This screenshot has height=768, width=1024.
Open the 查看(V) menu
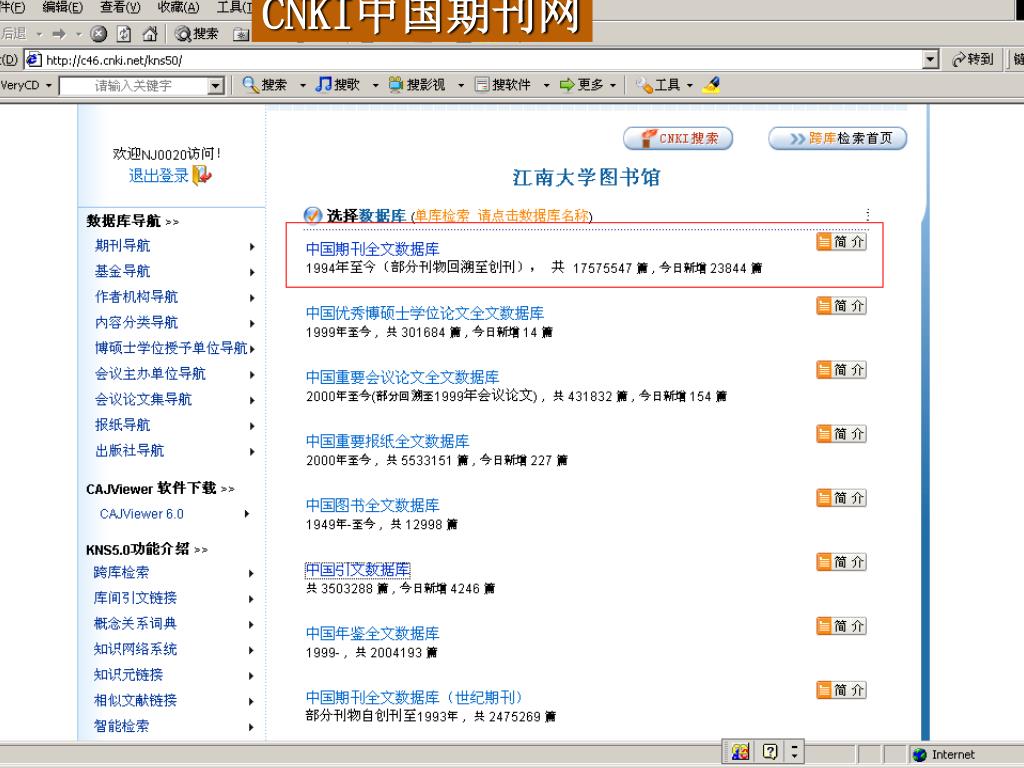[x=120, y=7]
